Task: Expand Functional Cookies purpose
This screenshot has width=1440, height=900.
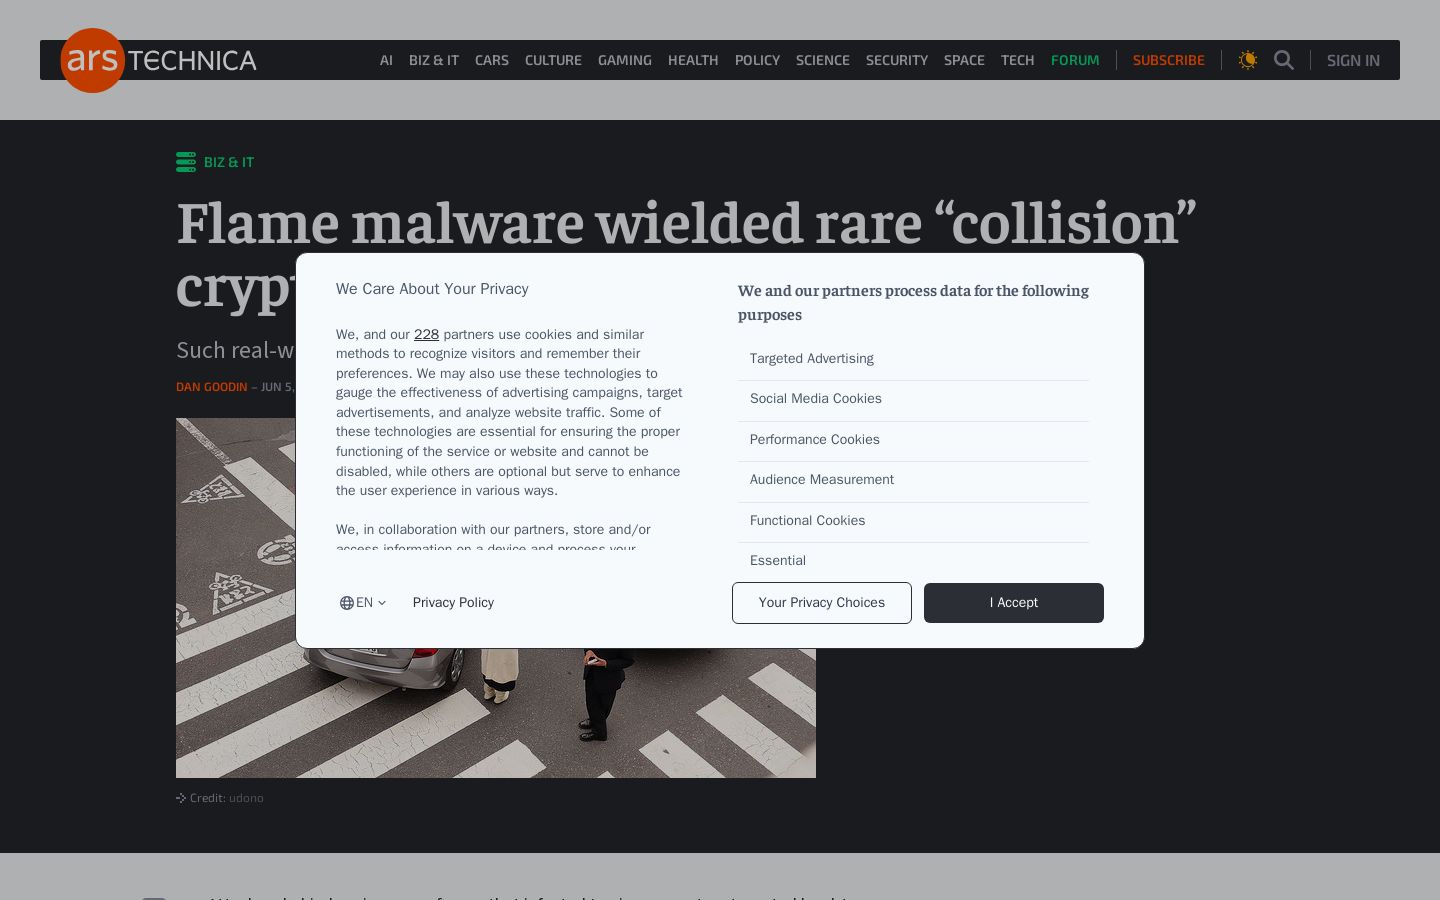Action: (913, 522)
